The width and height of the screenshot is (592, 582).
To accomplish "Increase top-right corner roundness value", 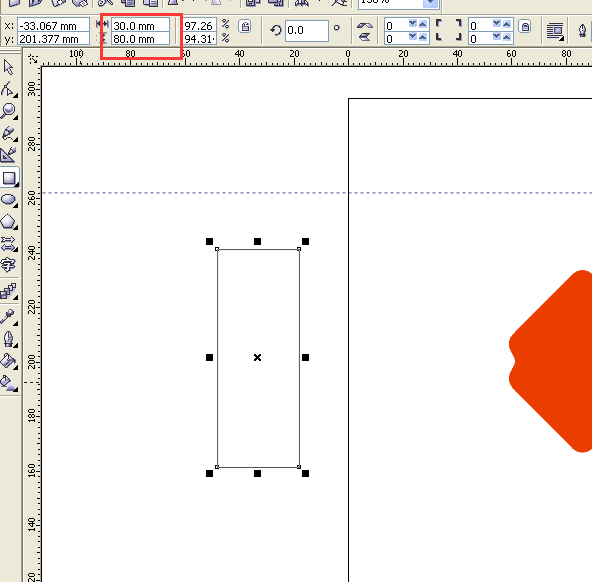I will pos(507,24).
